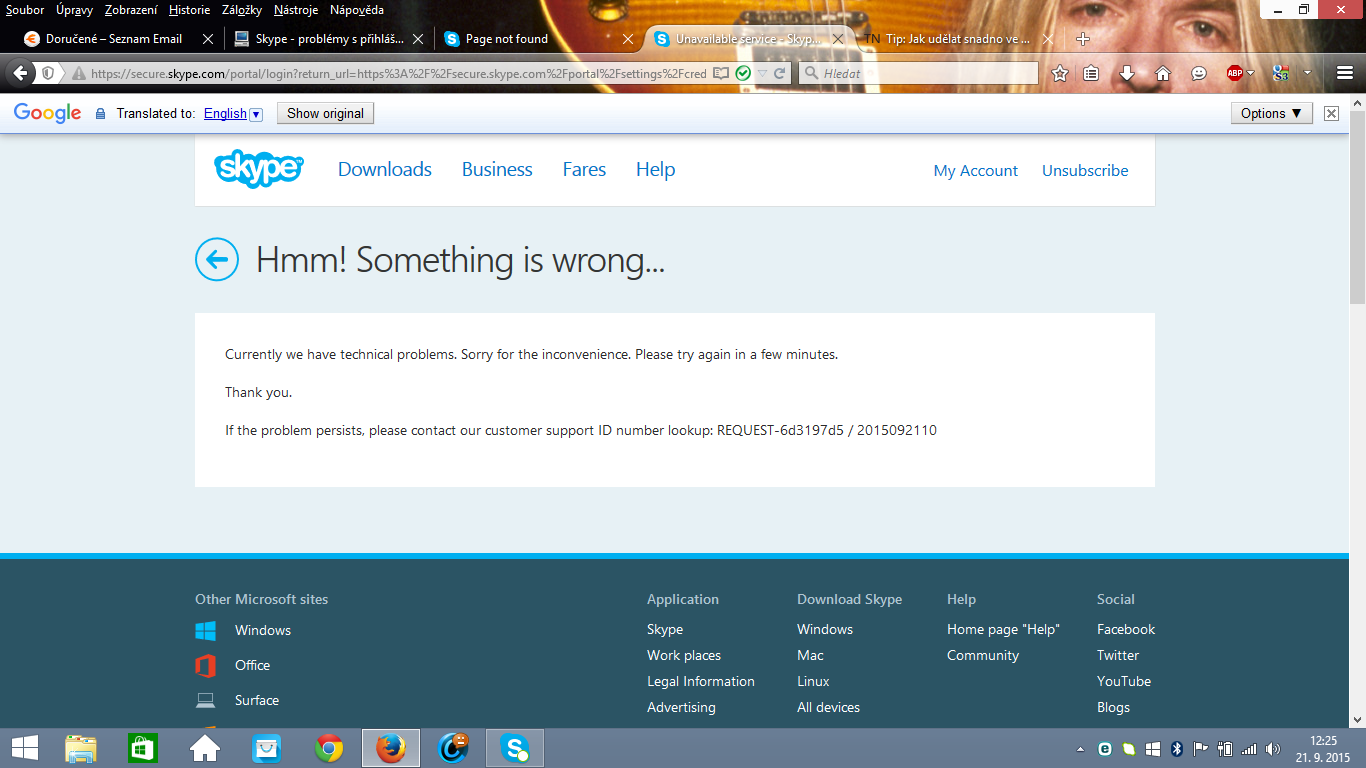
Task: Open the Firefox downloads arrow
Action: click(1127, 73)
